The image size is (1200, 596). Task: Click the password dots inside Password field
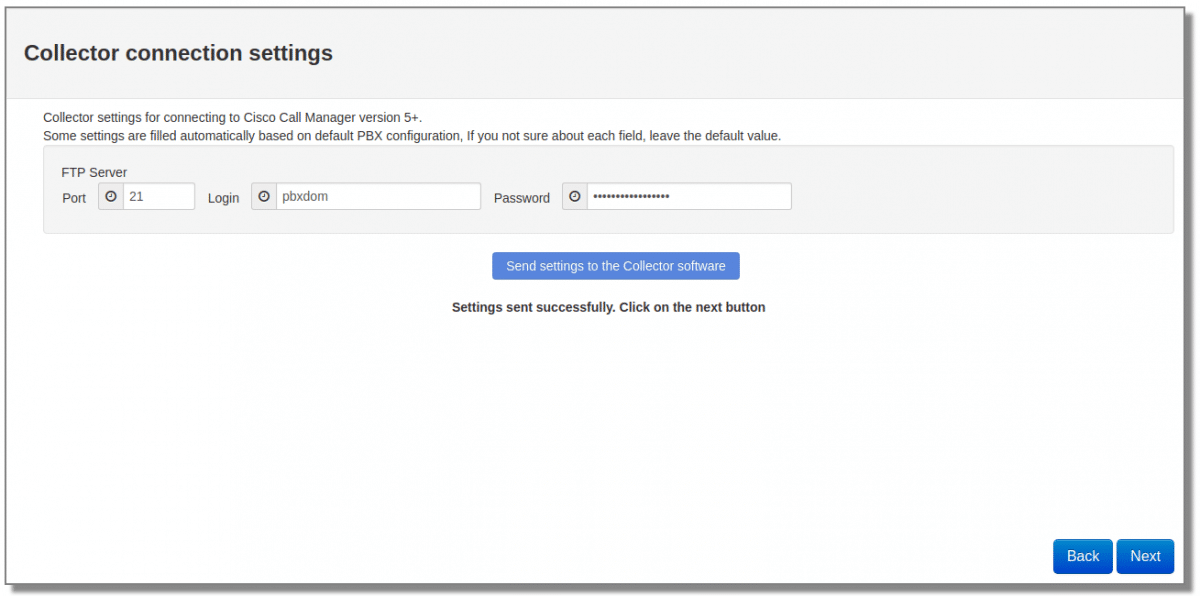click(x=631, y=197)
